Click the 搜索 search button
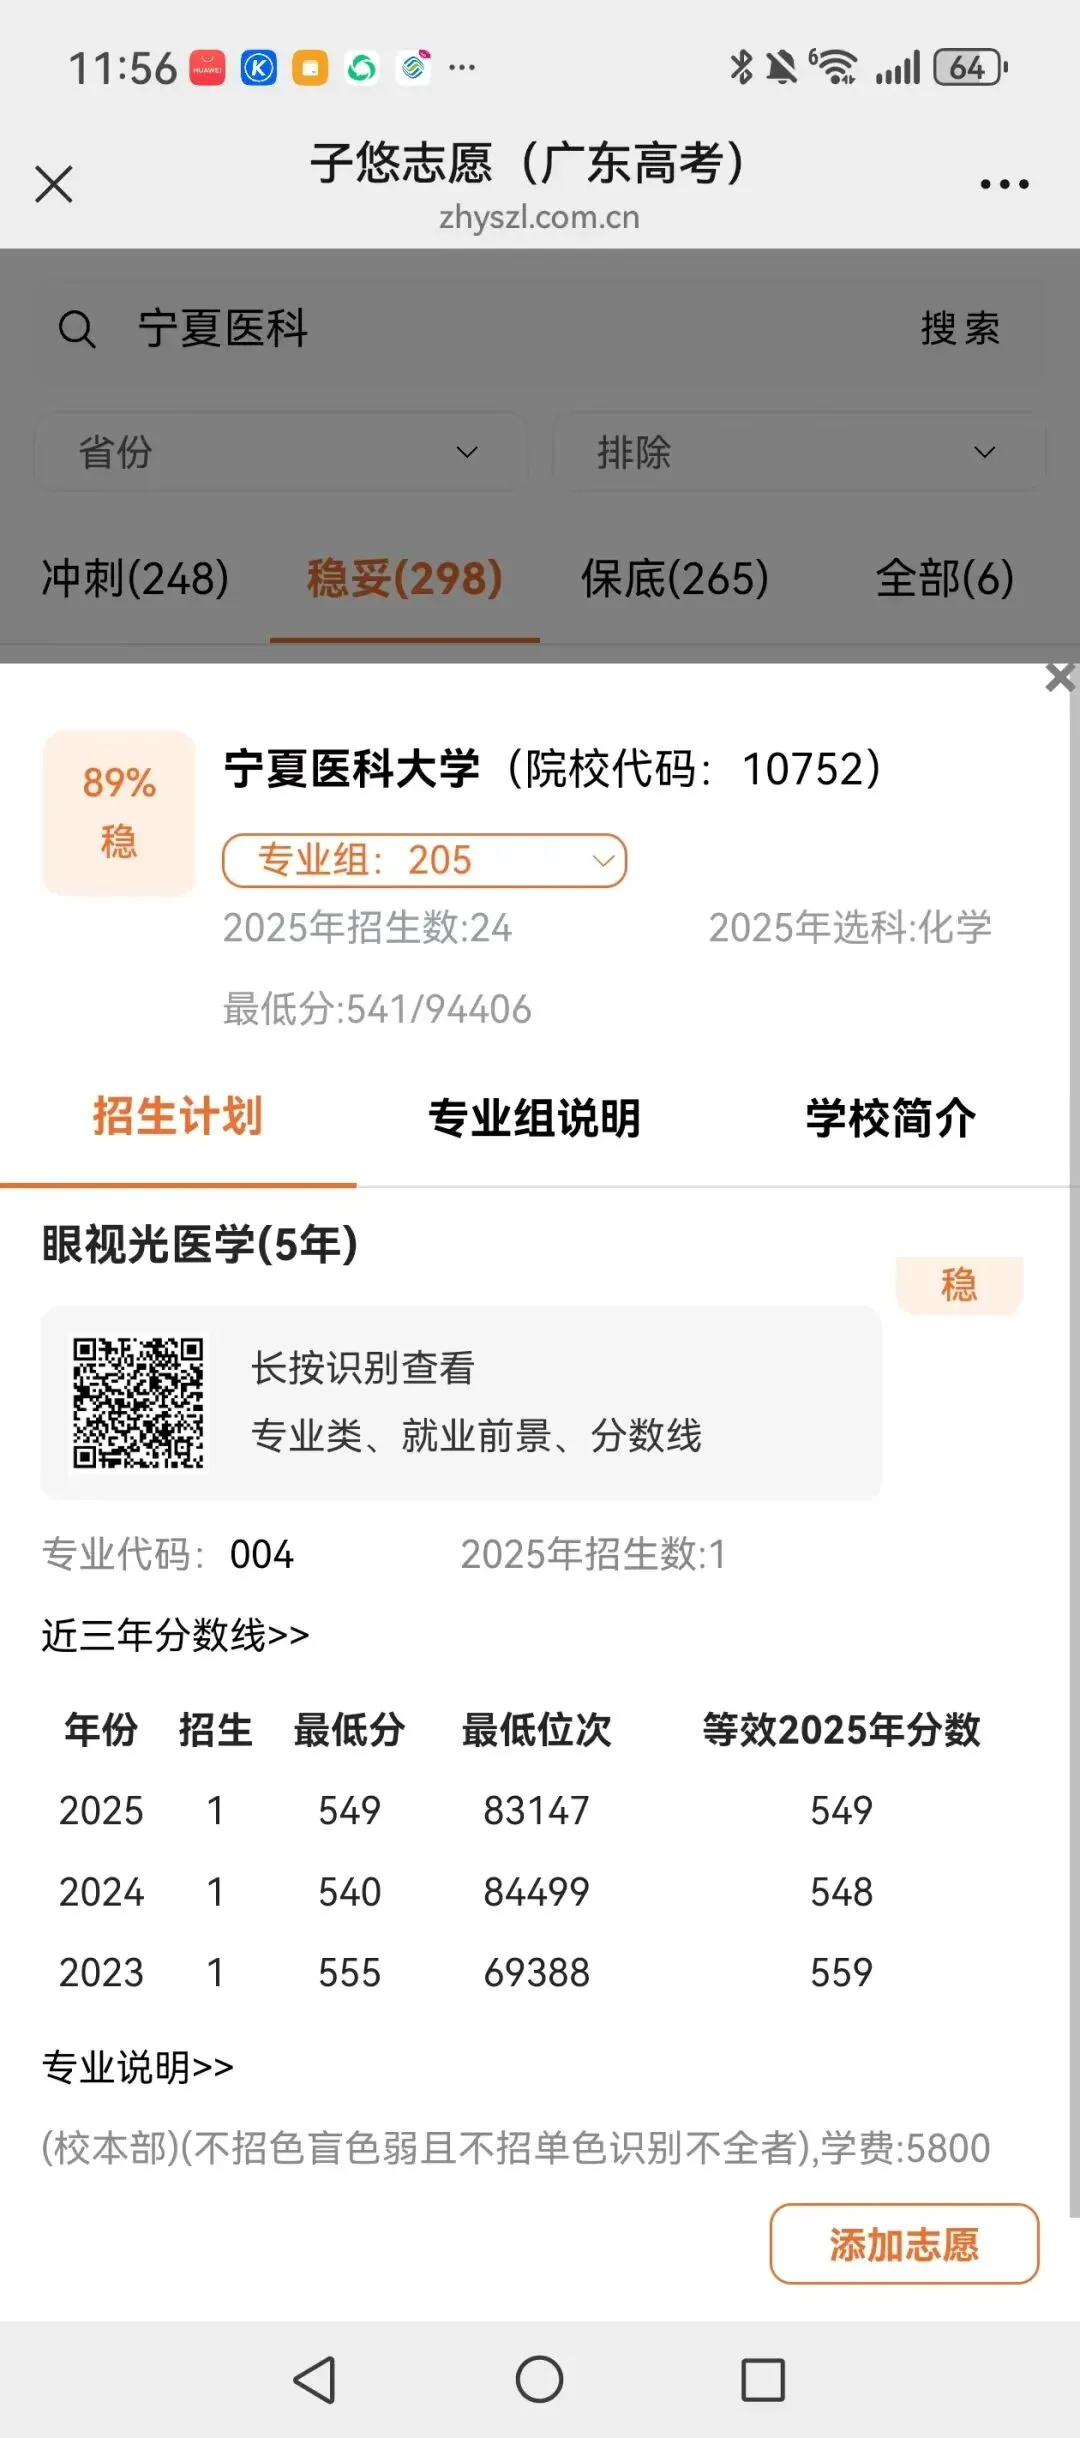This screenshot has width=1080, height=2438. click(960, 329)
